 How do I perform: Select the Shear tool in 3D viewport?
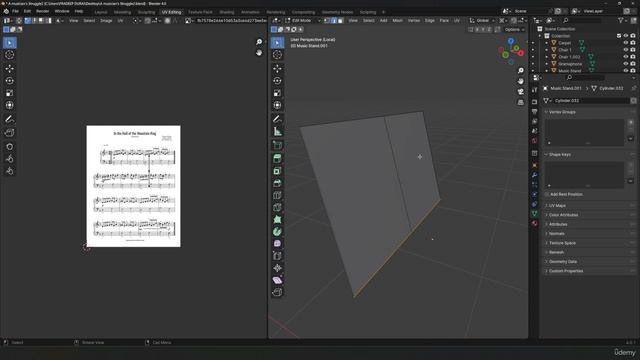[277, 280]
